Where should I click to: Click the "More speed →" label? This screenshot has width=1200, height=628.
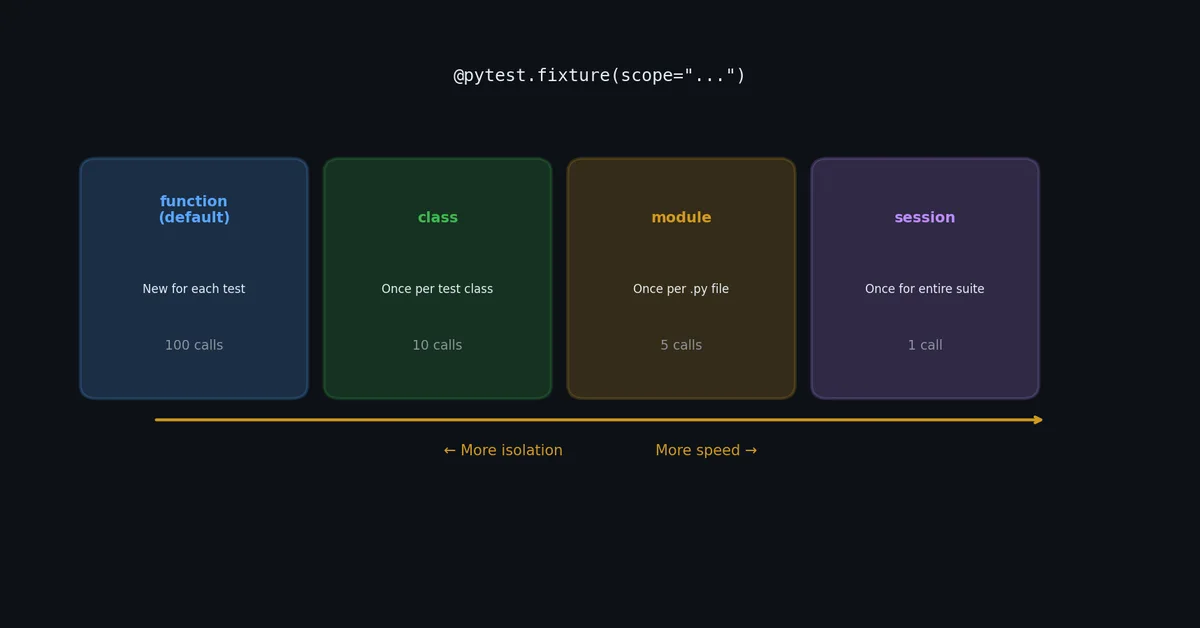[706, 451]
